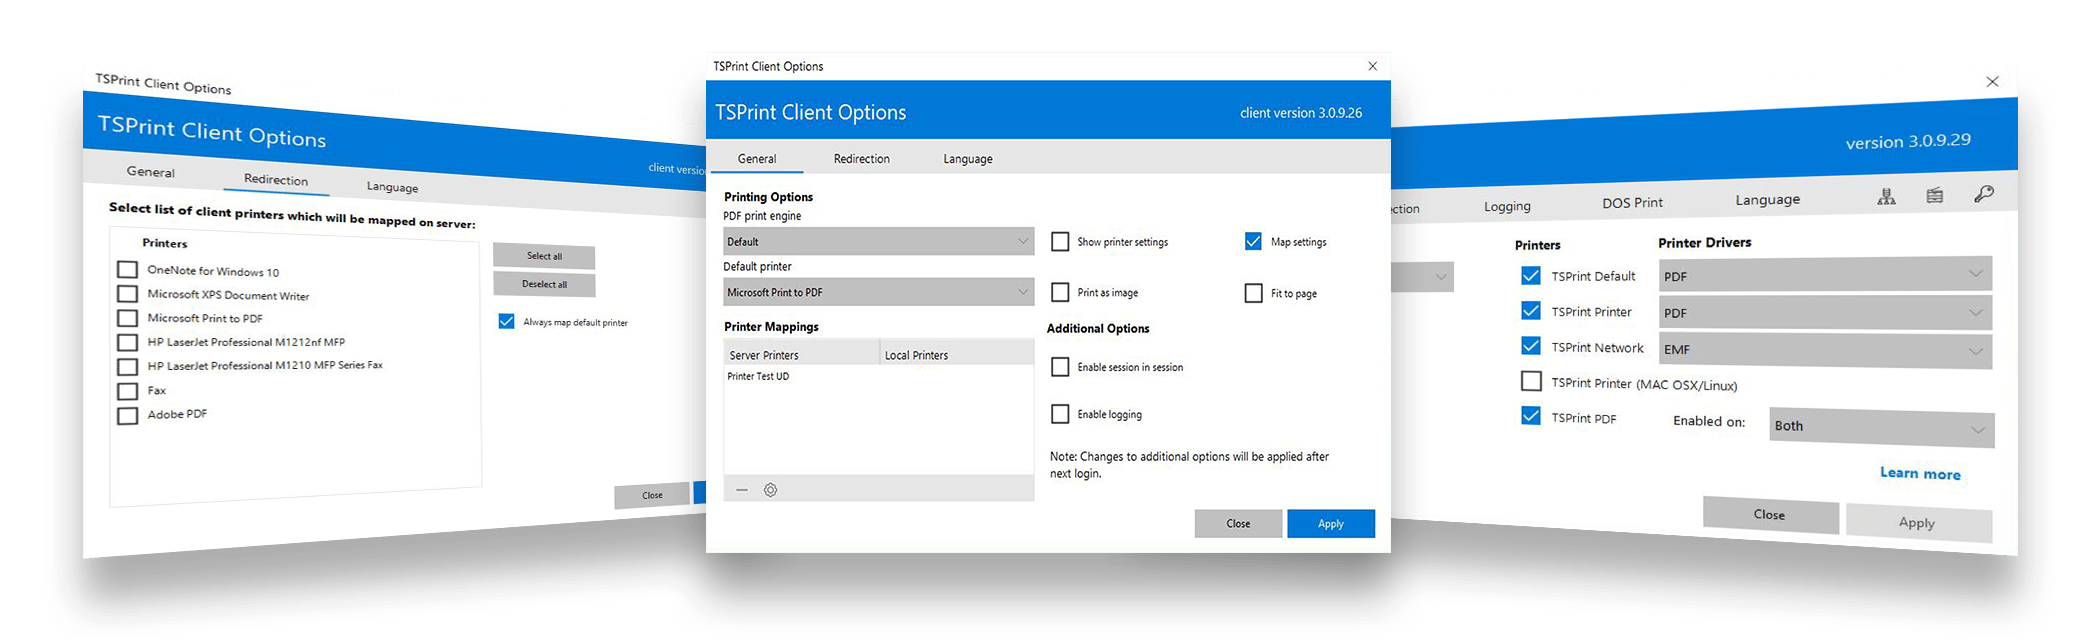2100x641 pixels.
Task: Click Close in the left window
Action: pyautogui.click(x=652, y=495)
